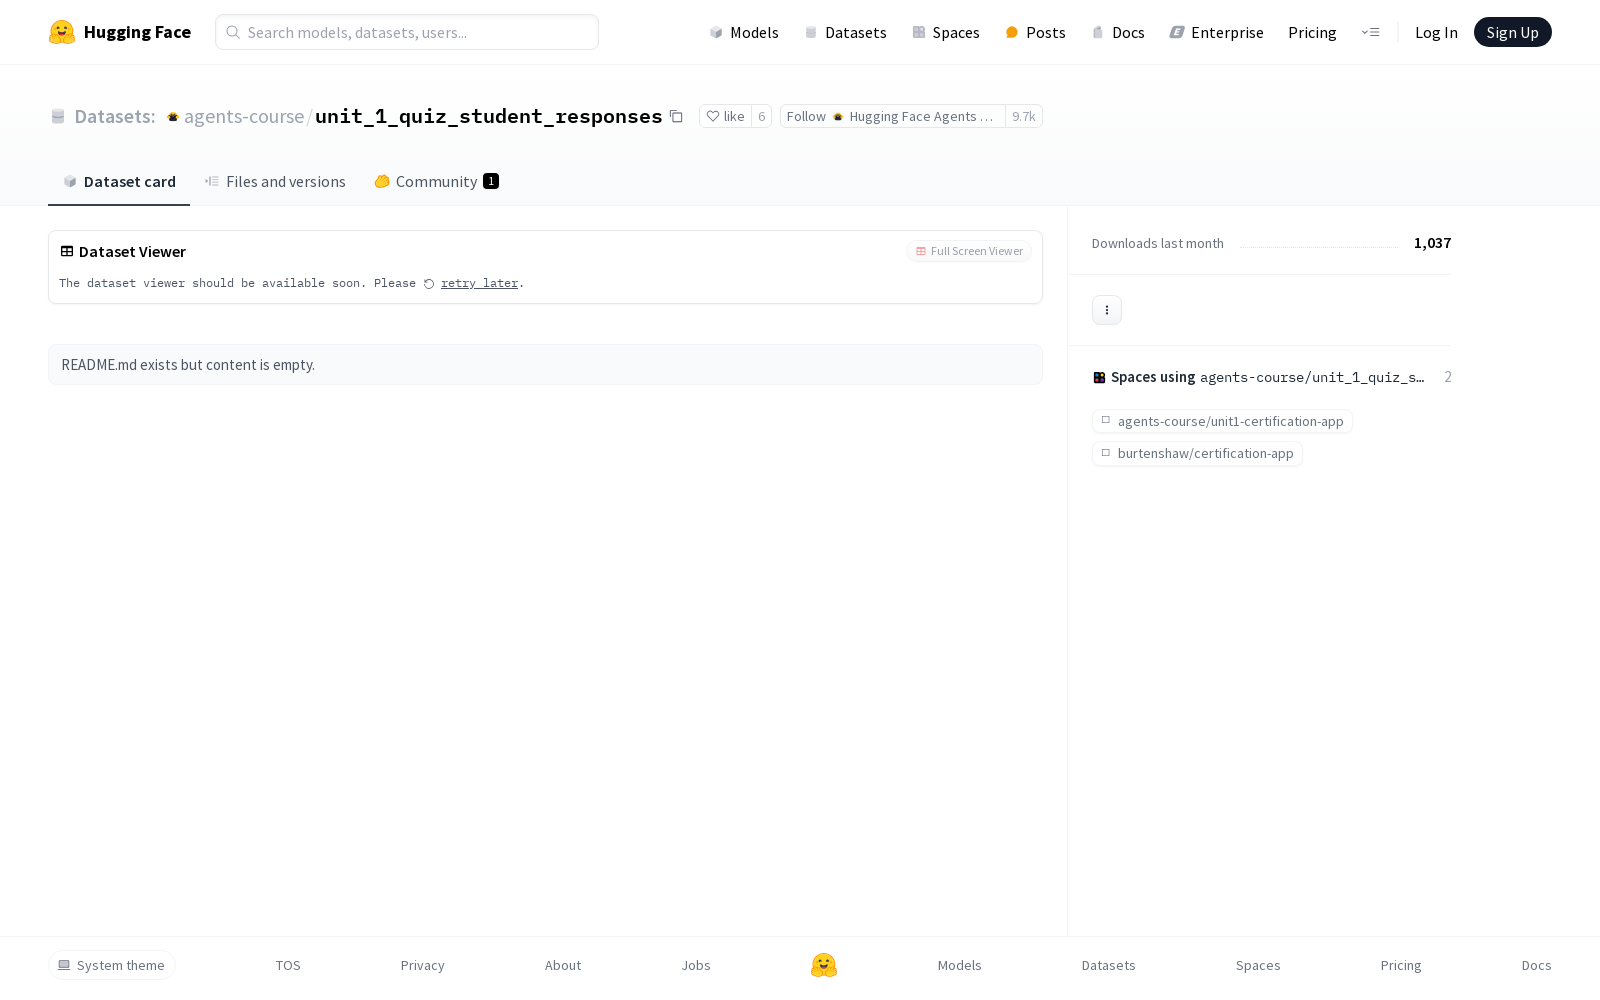Open Docs footer link
Screen dimensions: 1600x1000
pyautogui.click(x=1536, y=965)
